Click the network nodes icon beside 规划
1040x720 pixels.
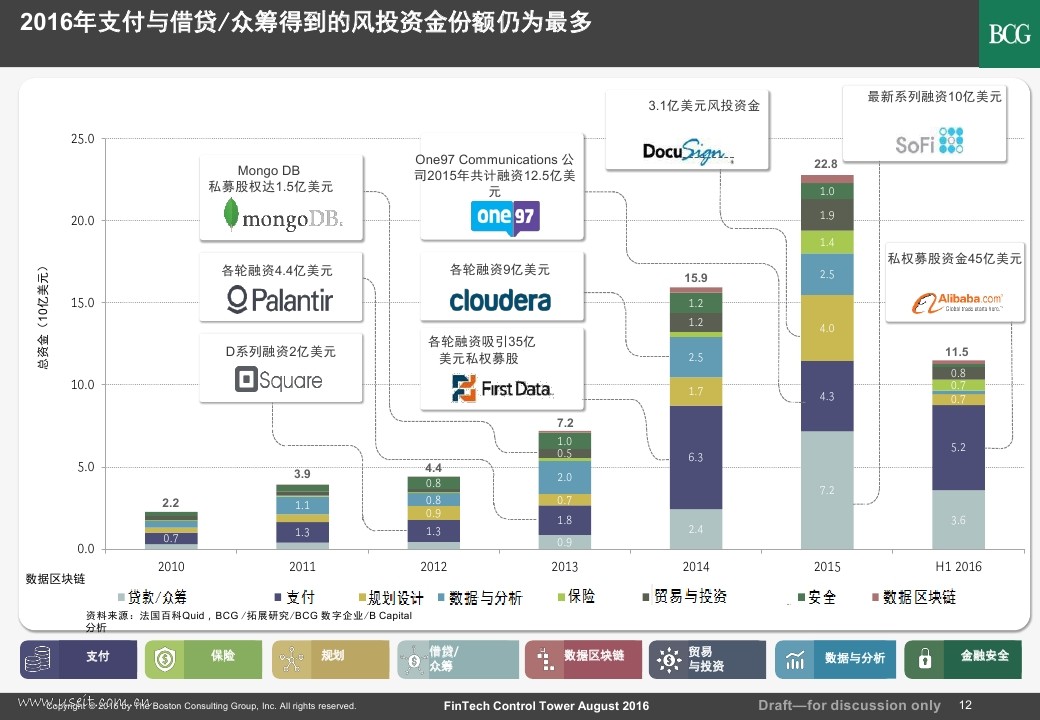[x=291, y=660]
